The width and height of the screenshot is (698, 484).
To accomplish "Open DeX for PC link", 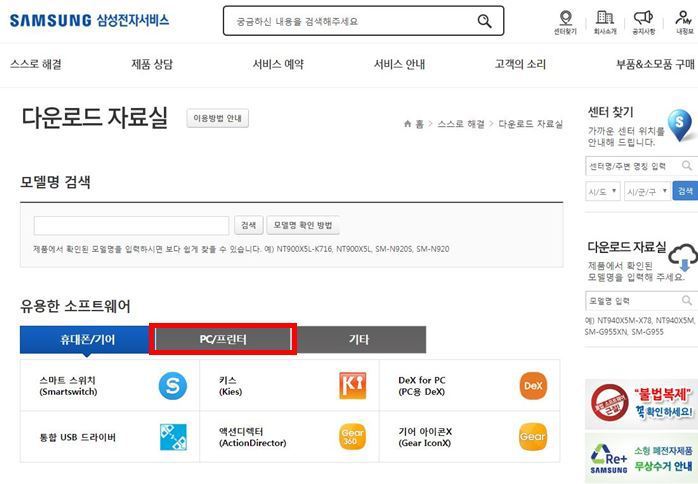I will click(422, 386).
